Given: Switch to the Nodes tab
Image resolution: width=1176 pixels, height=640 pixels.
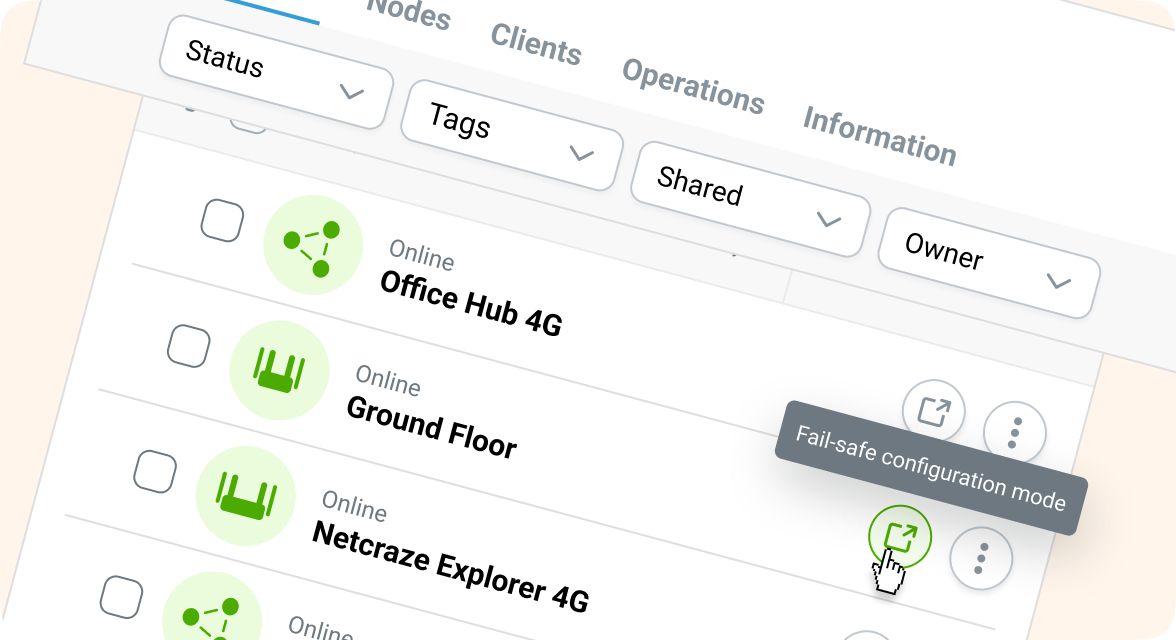Looking at the screenshot, I should click(x=409, y=13).
